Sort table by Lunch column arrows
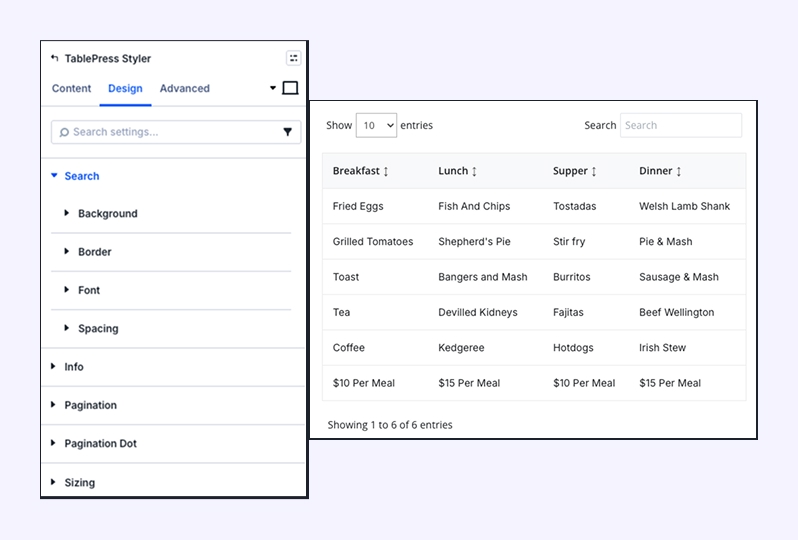 [x=474, y=172]
